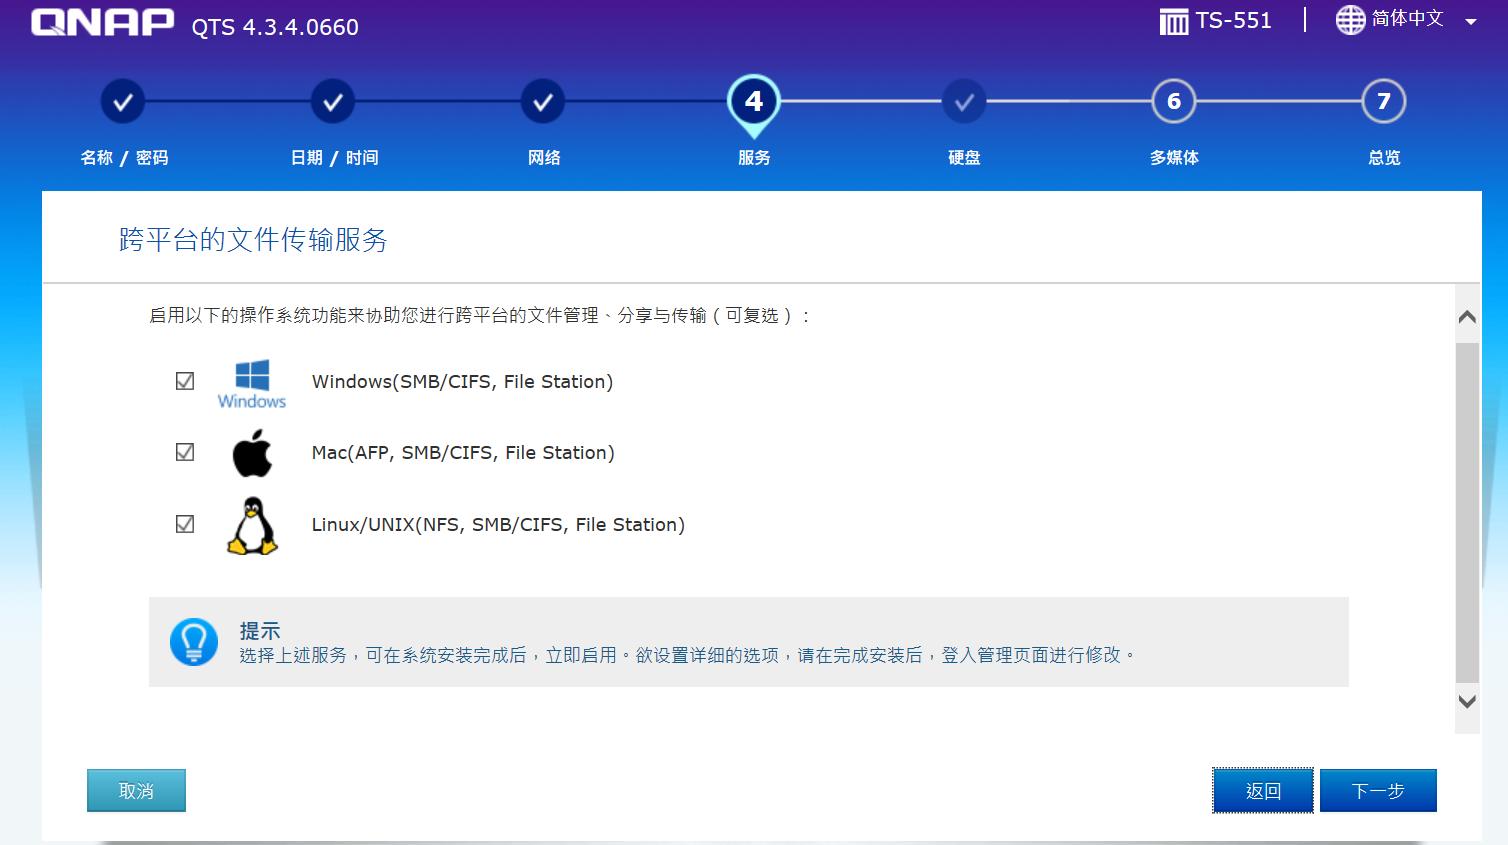1508x845 pixels.
Task: Click the TS-551 device icon
Action: (x=1174, y=20)
